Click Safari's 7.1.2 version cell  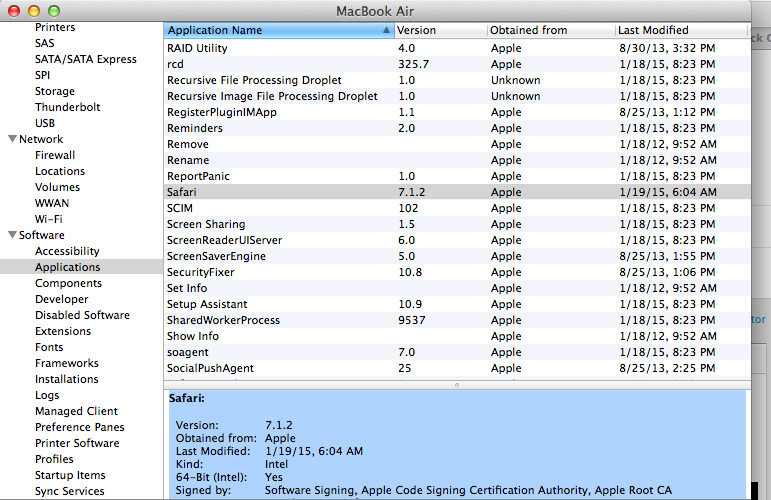[412, 192]
